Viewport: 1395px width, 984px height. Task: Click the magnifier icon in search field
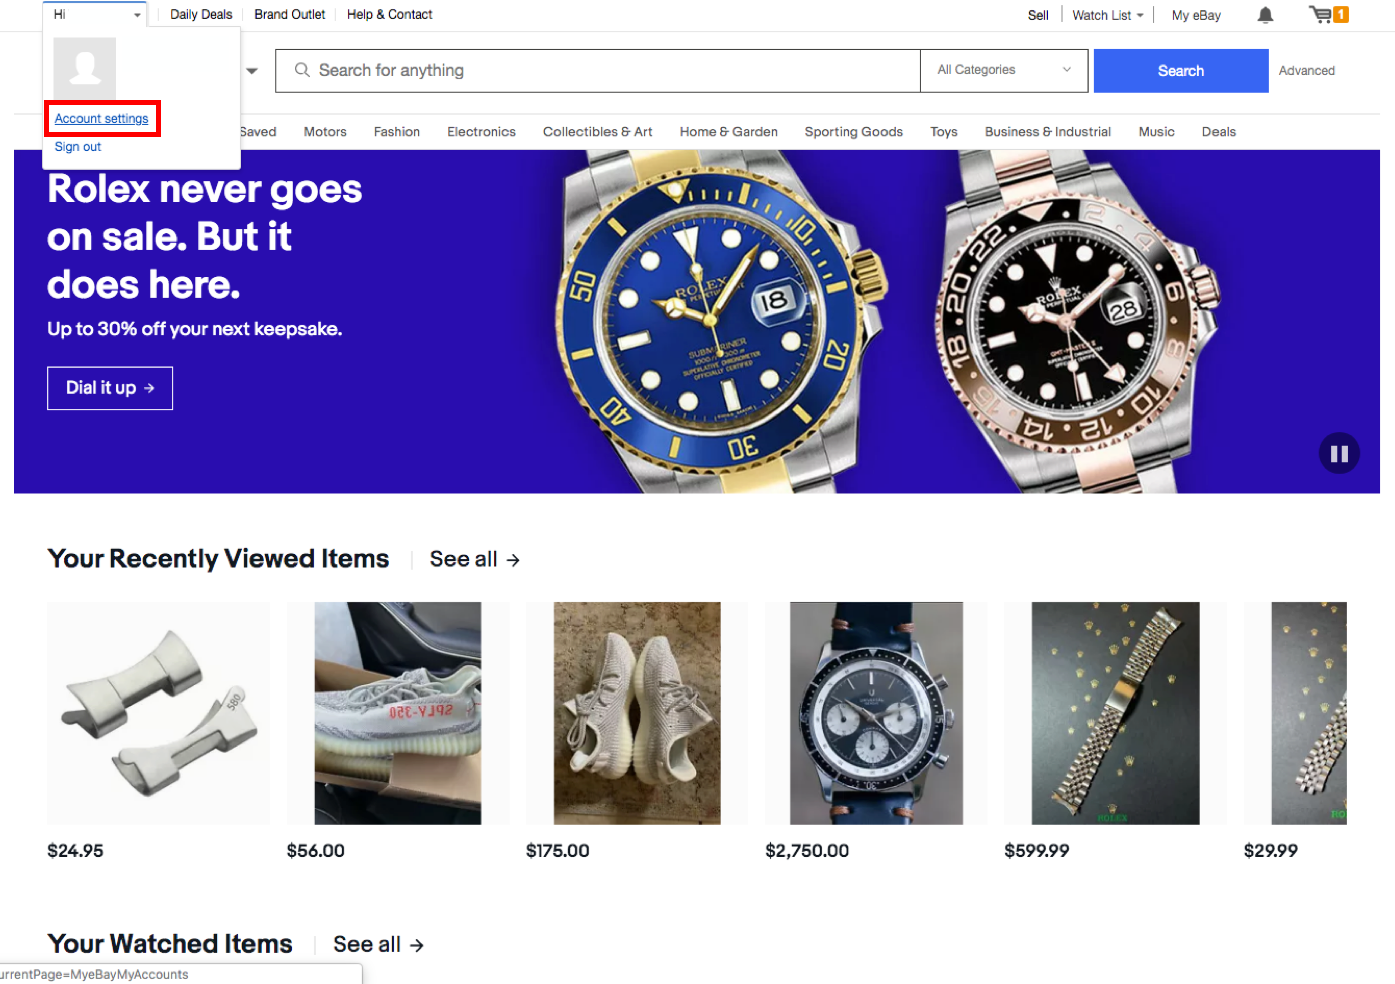302,70
